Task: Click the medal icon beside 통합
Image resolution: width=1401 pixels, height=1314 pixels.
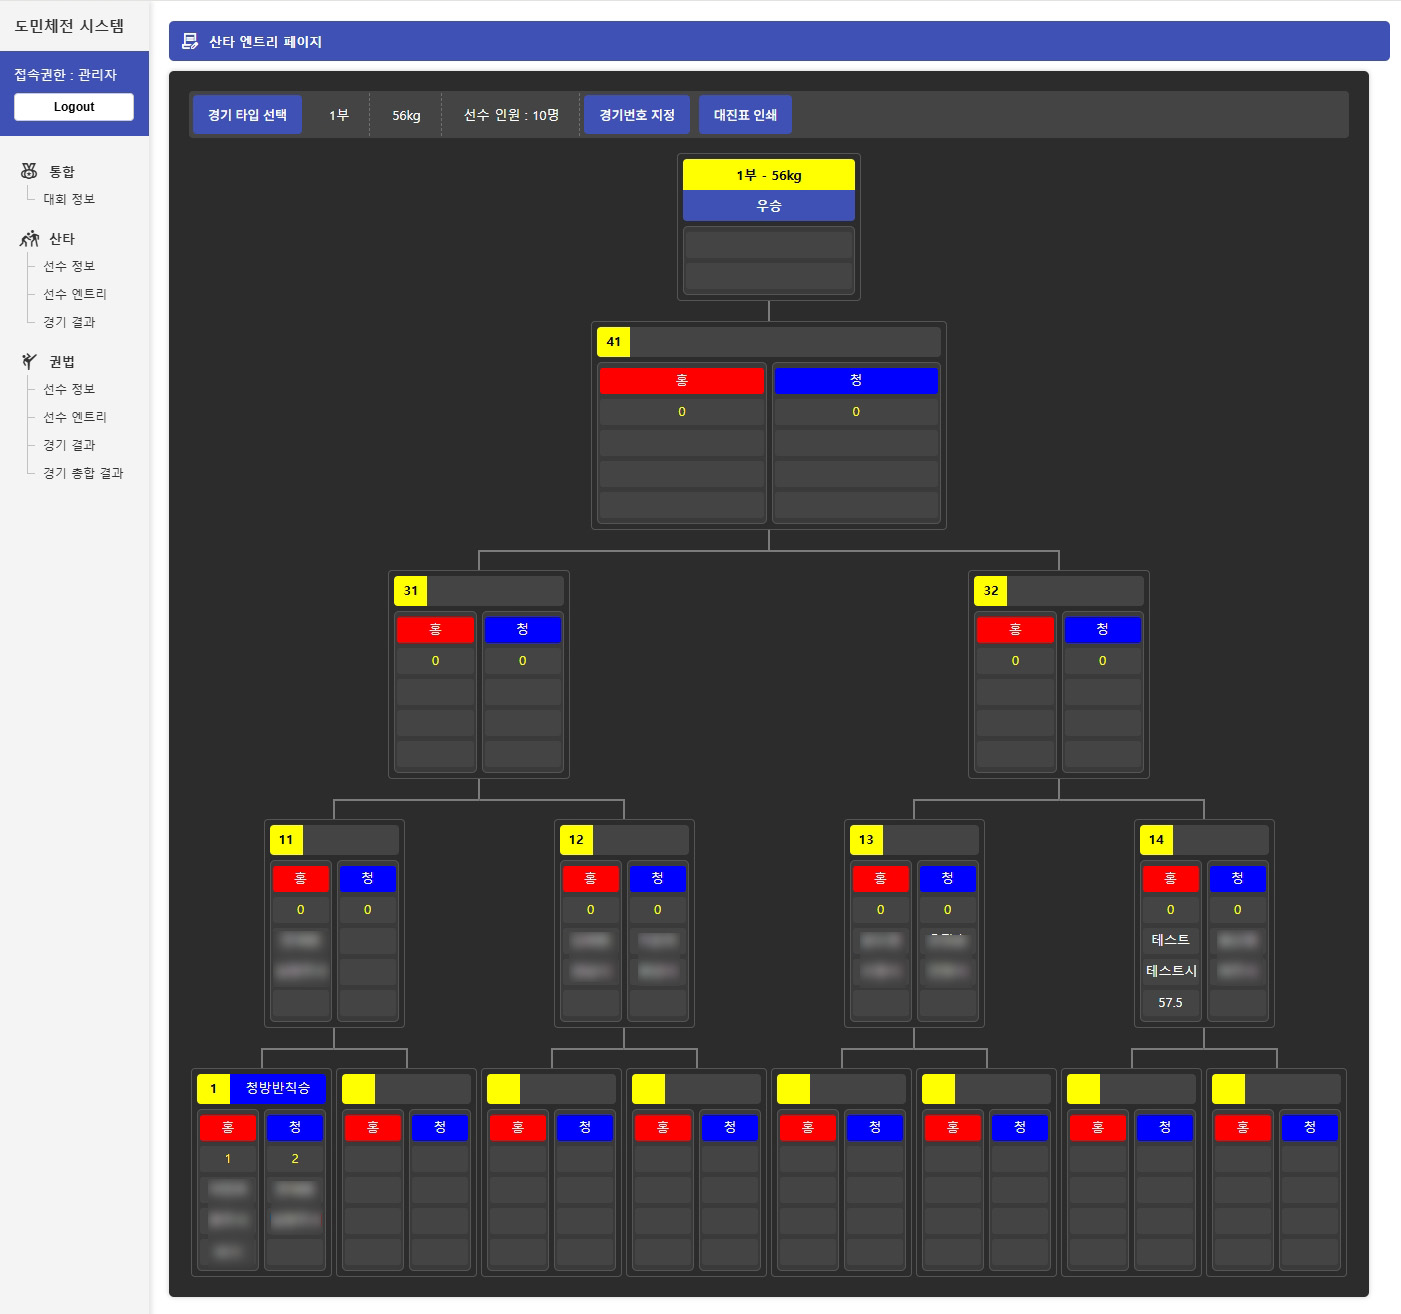Action: 29,171
